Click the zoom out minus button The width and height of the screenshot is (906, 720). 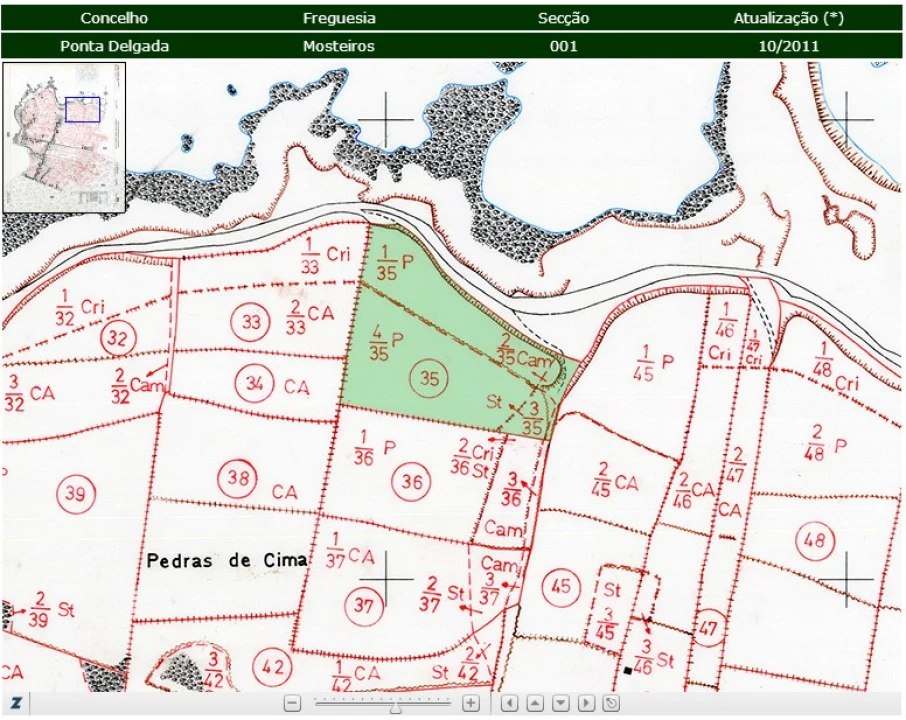click(x=292, y=703)
